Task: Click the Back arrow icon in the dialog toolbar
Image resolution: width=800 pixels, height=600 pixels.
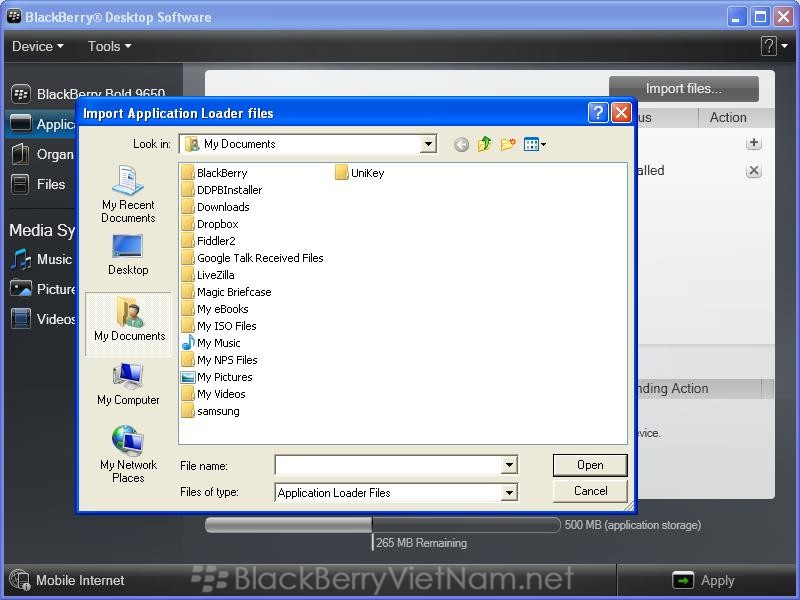Action: tap(461, 145)
